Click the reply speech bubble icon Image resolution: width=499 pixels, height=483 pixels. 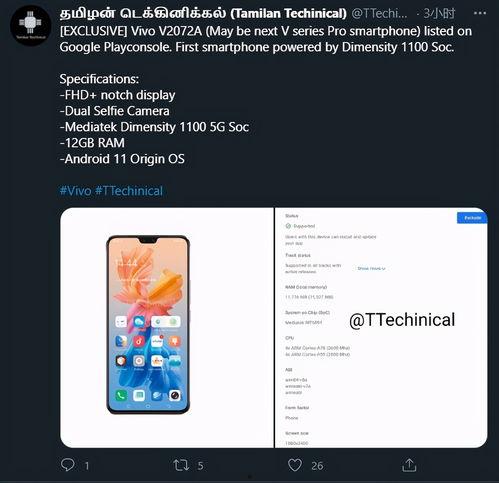[68, 465]
